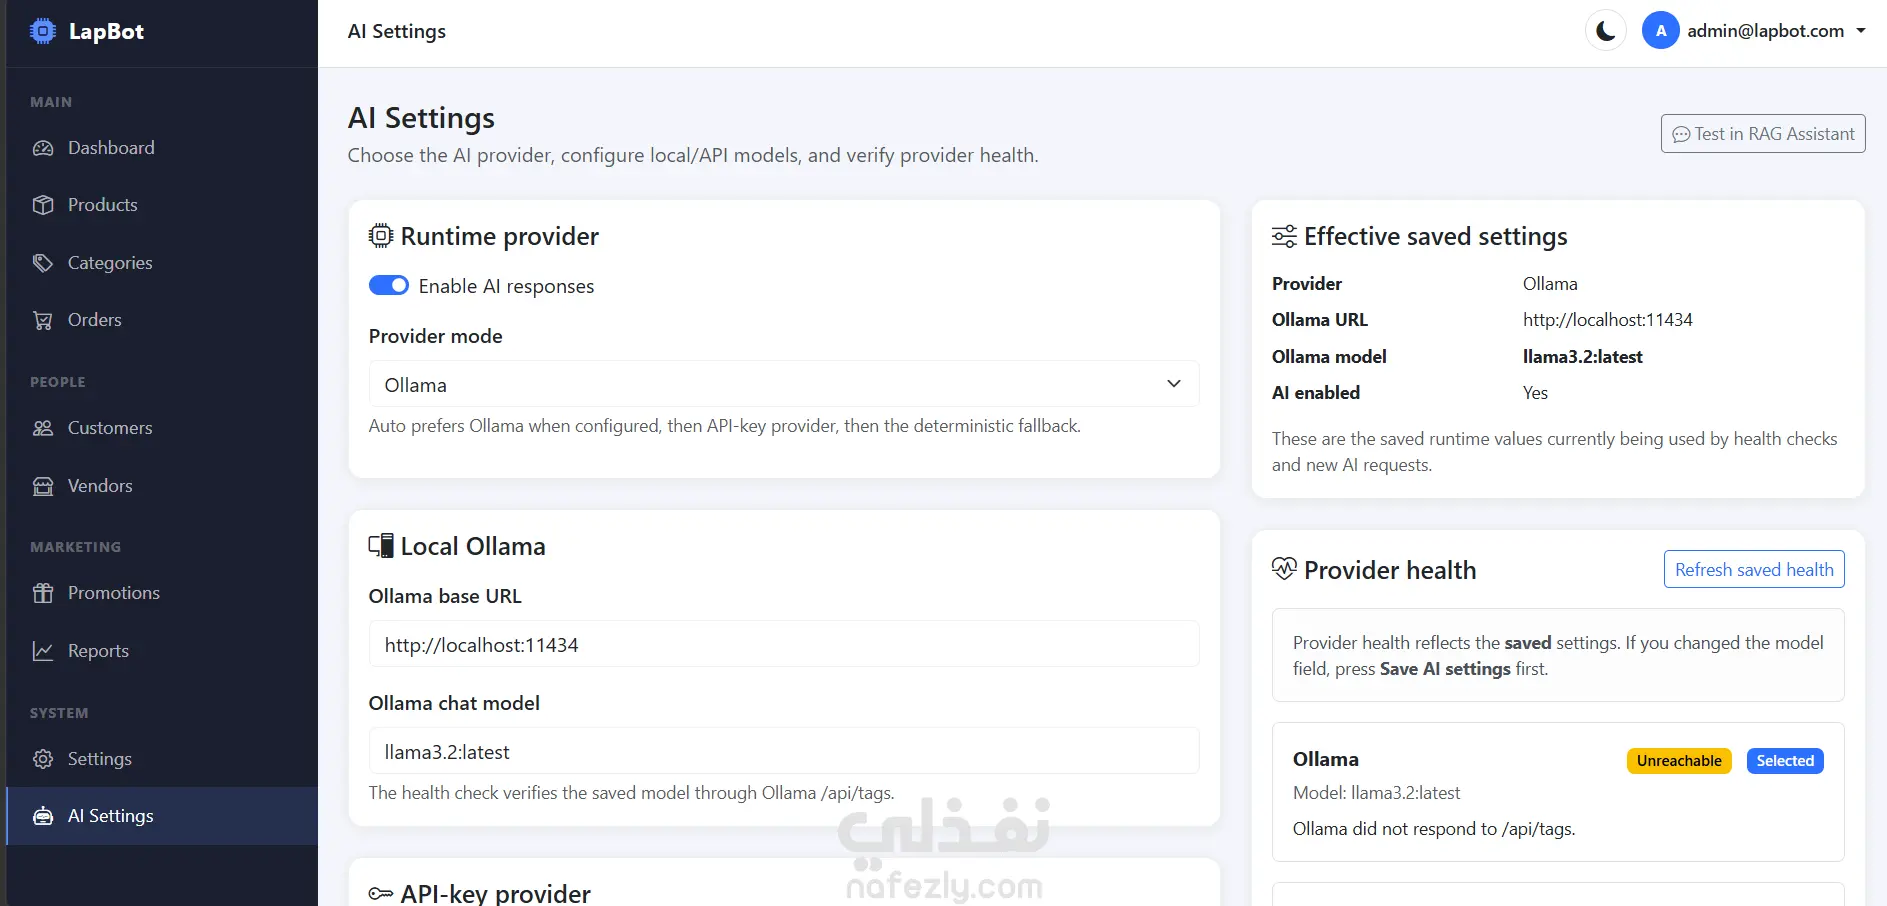Click the Orders cart icon
The width and height of the screenshot is (1887, 906).
point(43,320)
